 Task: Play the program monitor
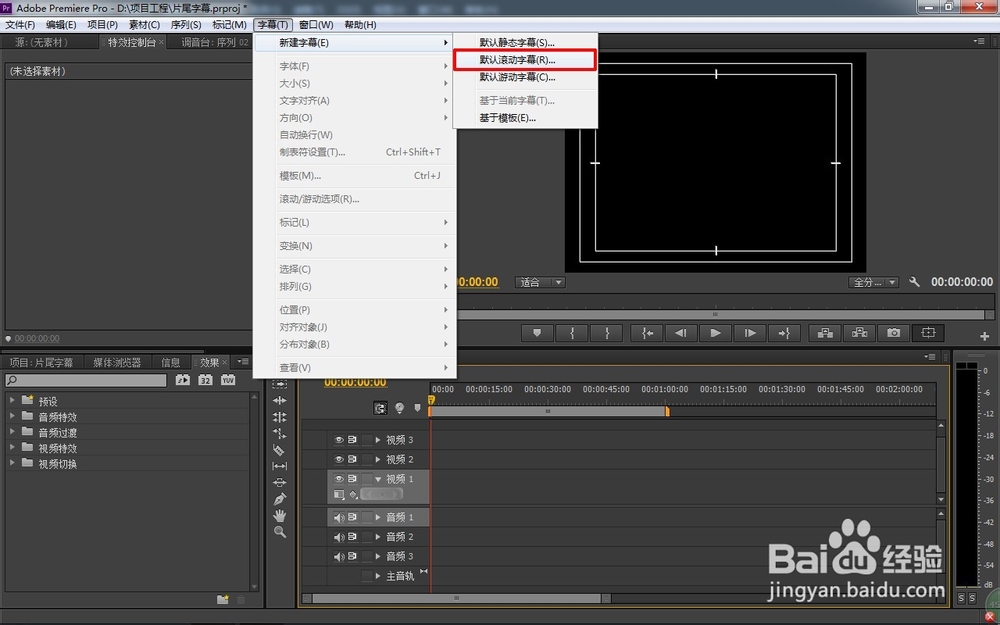(716, 333)
